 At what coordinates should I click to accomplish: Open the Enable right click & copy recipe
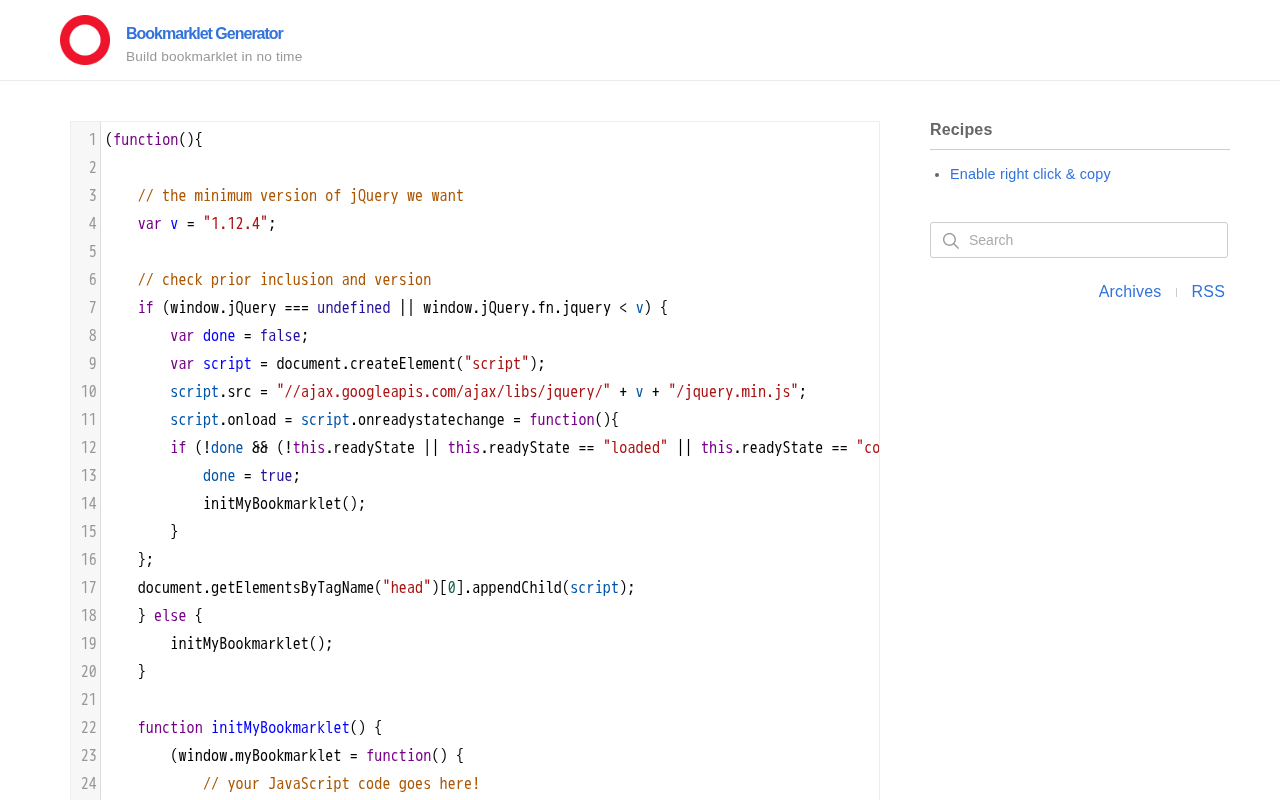point(1030,174)
